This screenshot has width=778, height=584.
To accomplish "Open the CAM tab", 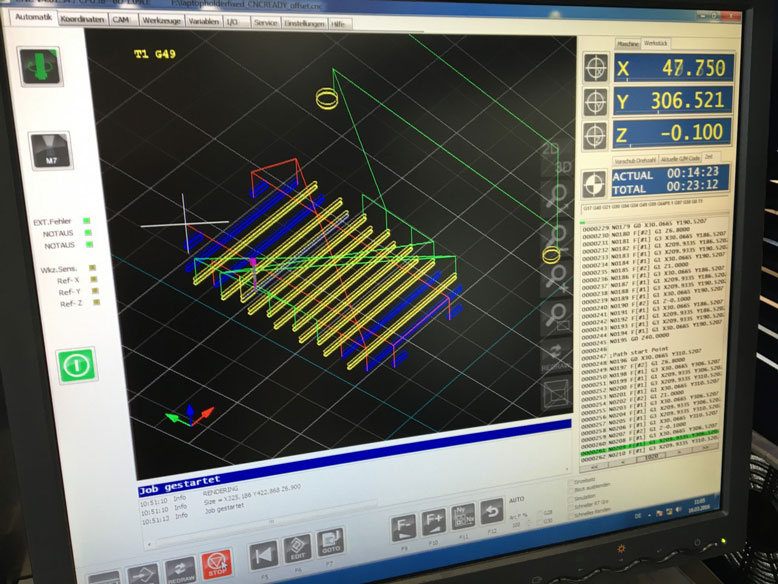I will point(121,20).
